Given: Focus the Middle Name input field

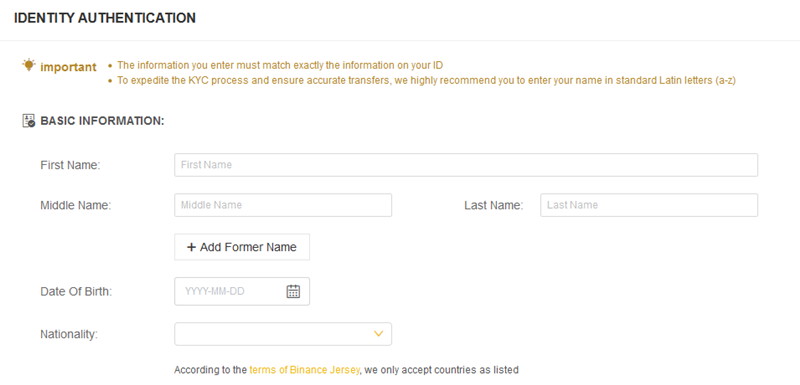Looking at the screenshot, I should click(283, 205).
